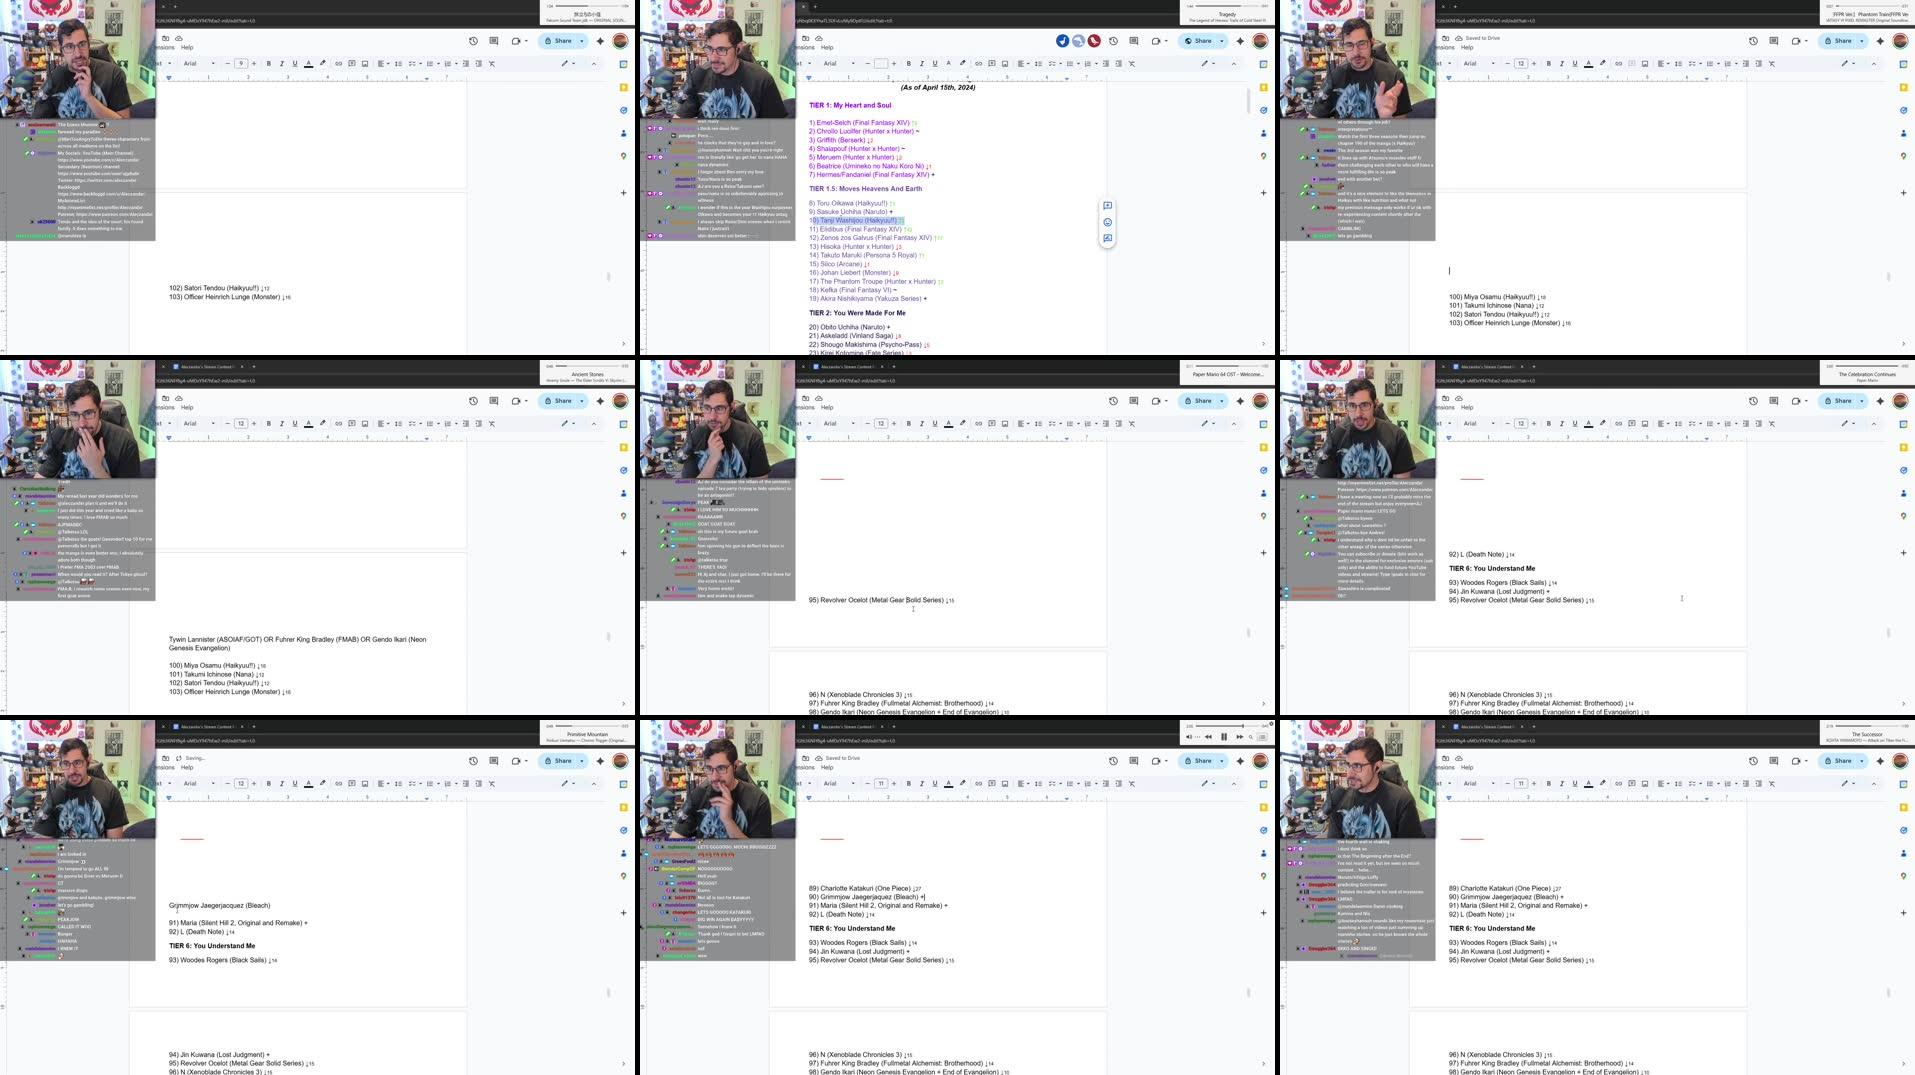Click Share button in the Successor frame
This screenshot has width=1915, height=1075.
1838,761
